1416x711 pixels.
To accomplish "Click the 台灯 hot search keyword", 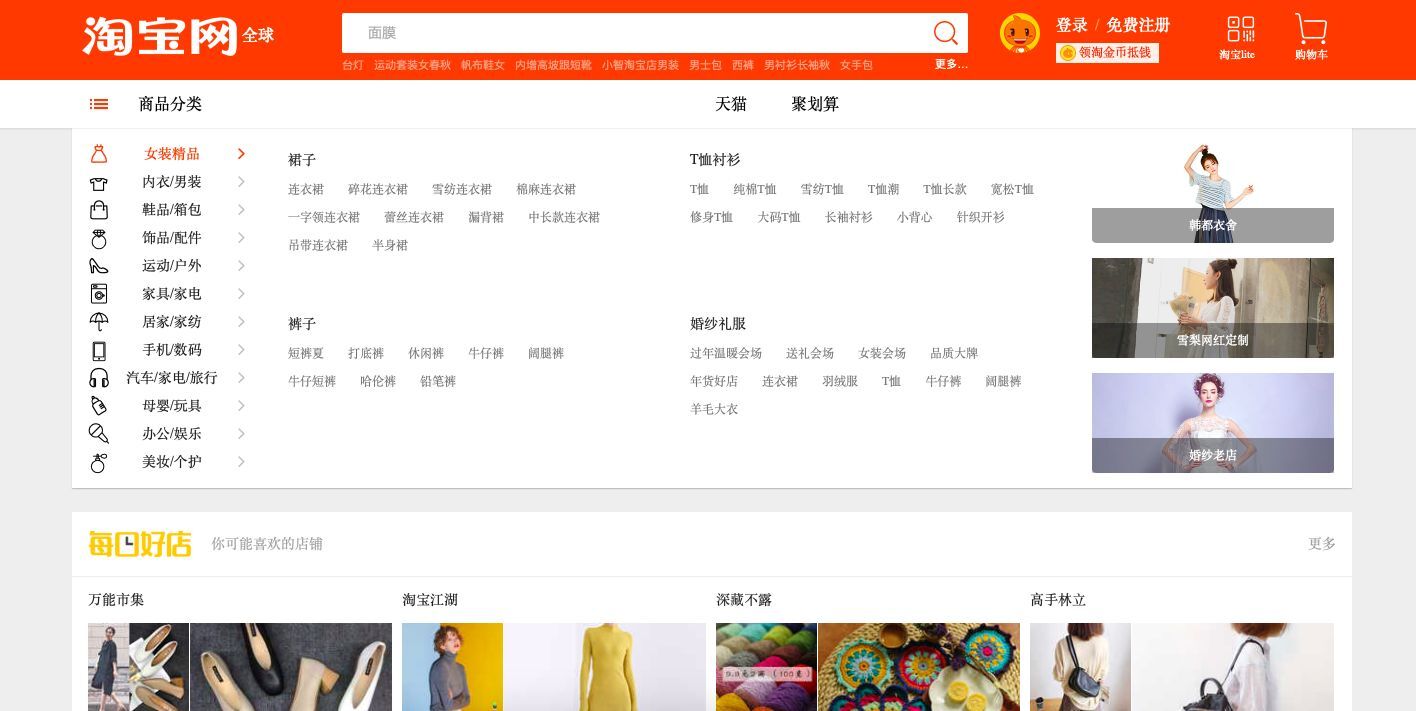I will [x=353, y=65].
